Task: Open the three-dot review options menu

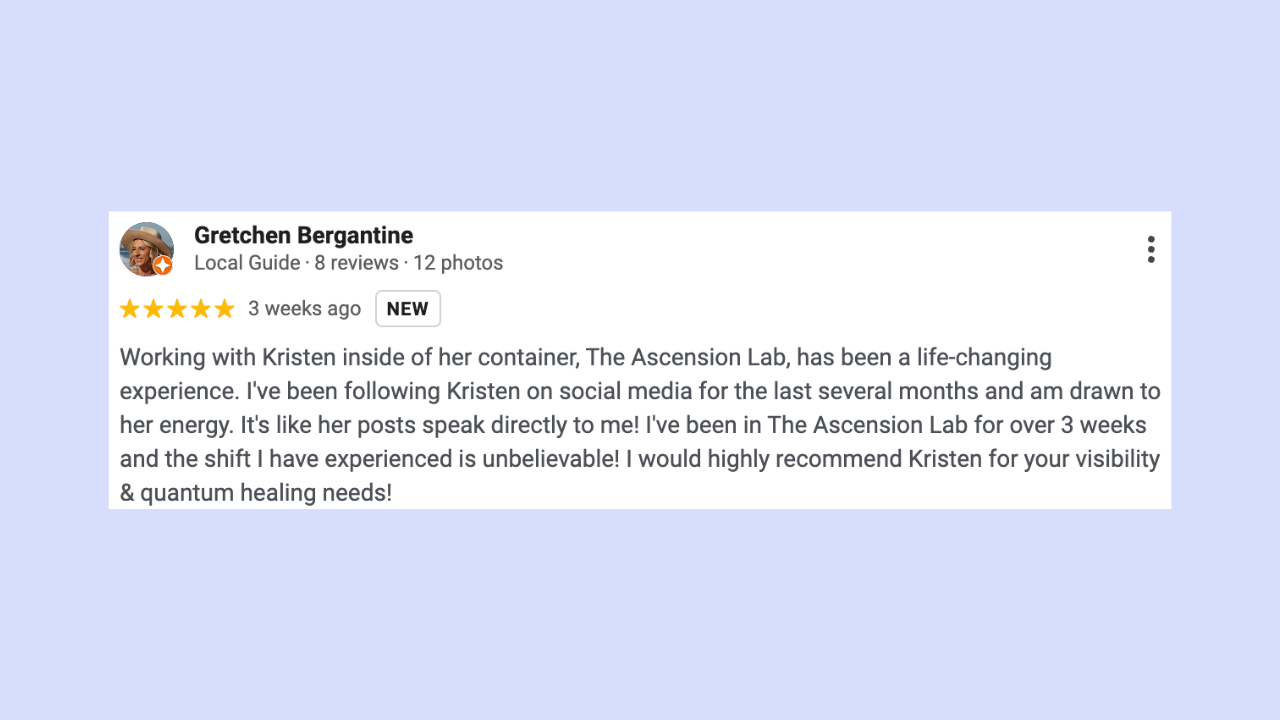Action: [x=1151, y=249]
